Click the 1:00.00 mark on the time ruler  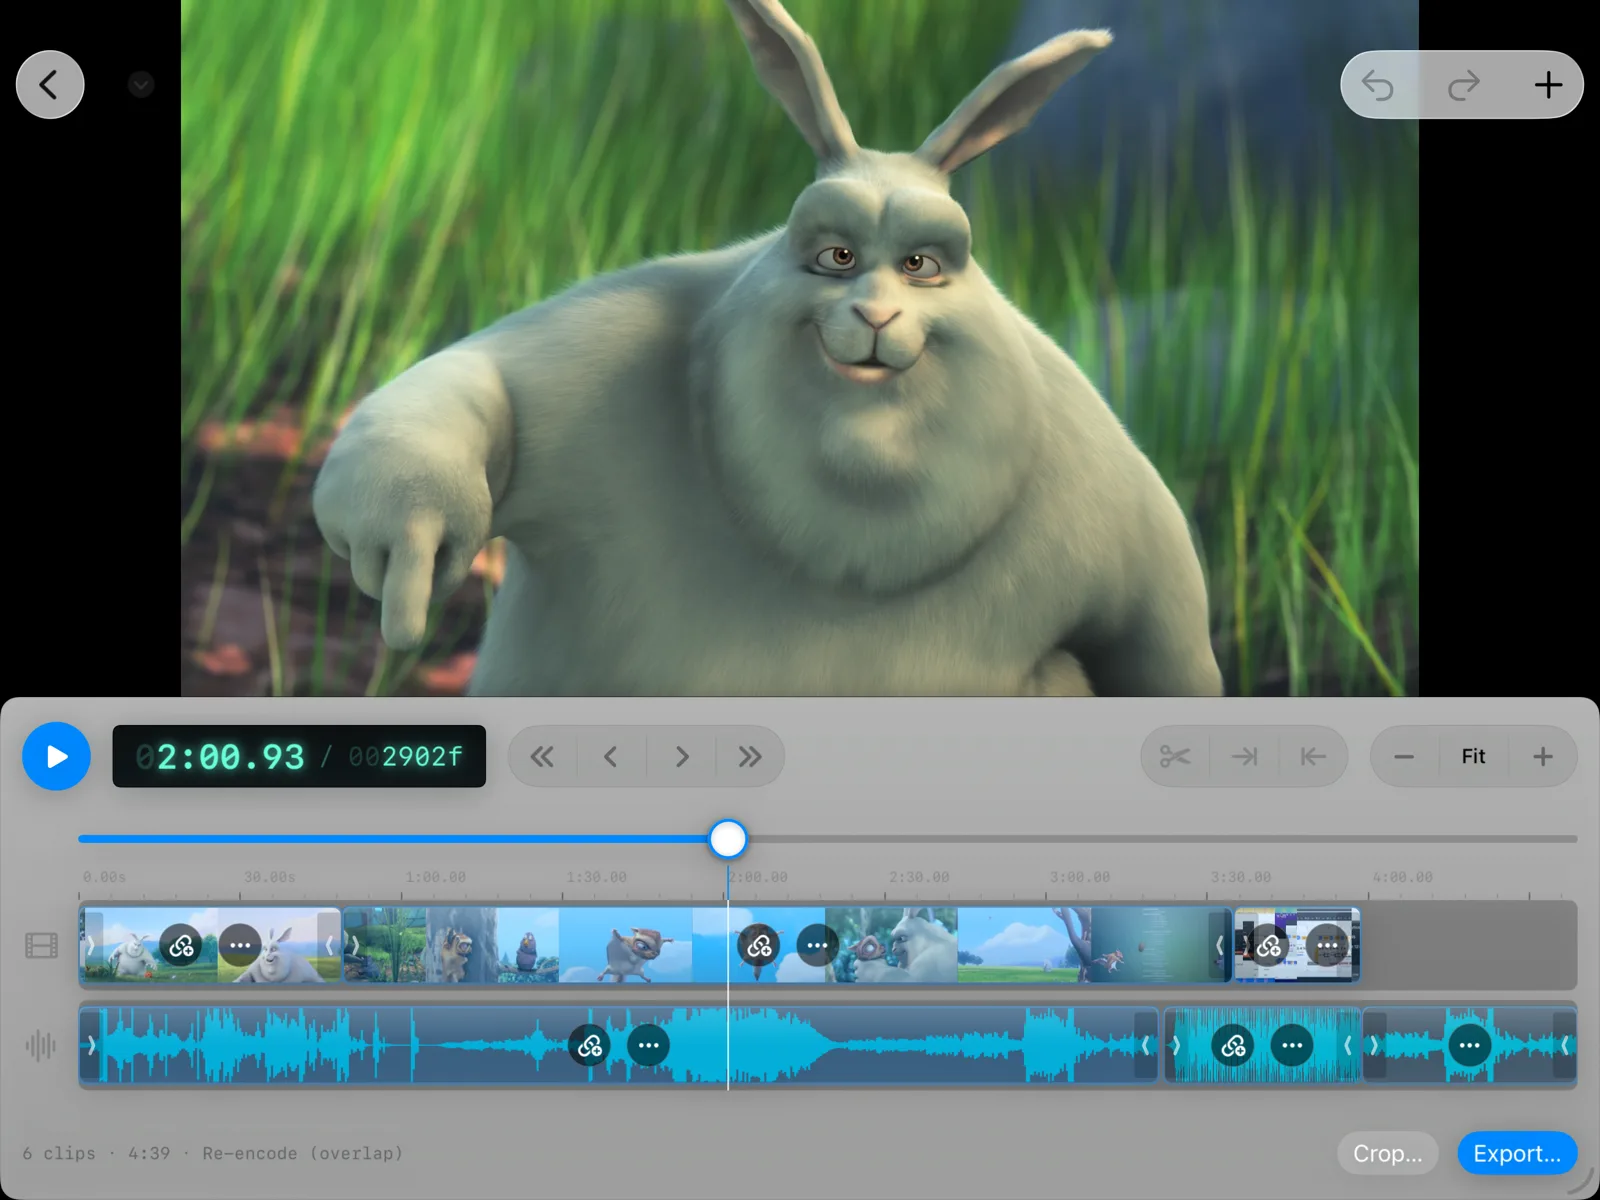pyautogui.click(x=436, y=877)
